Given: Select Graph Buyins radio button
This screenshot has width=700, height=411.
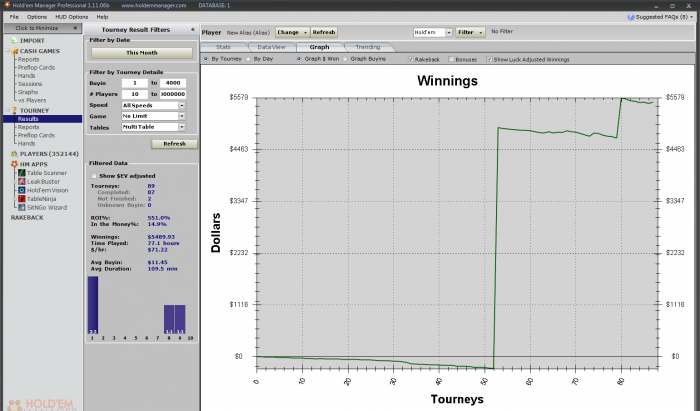Looking at the screenshot, I should [x=345, y=59].
